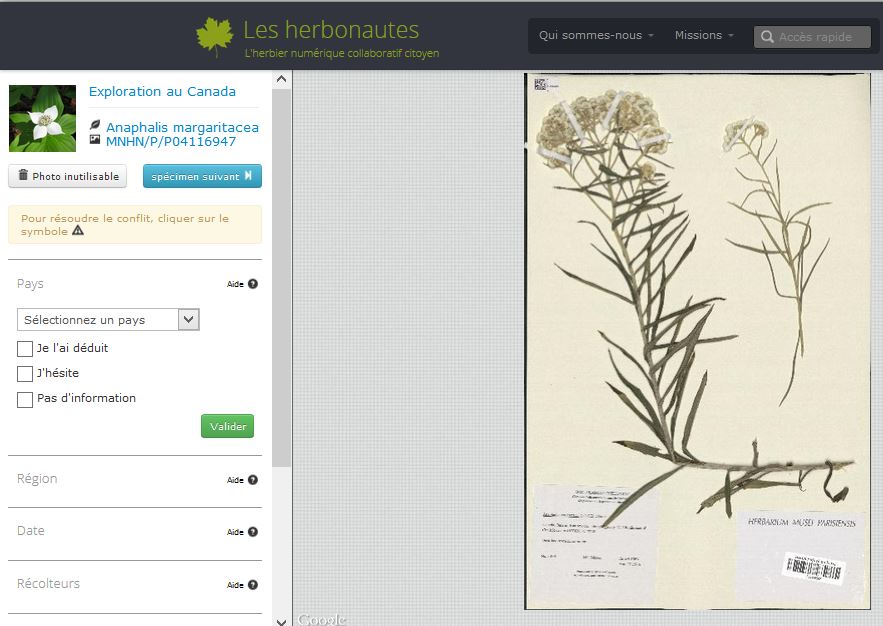The height and width of the screenshot is (626, 883).
Task: Click the green Valider button
Action: coord(228,426)
